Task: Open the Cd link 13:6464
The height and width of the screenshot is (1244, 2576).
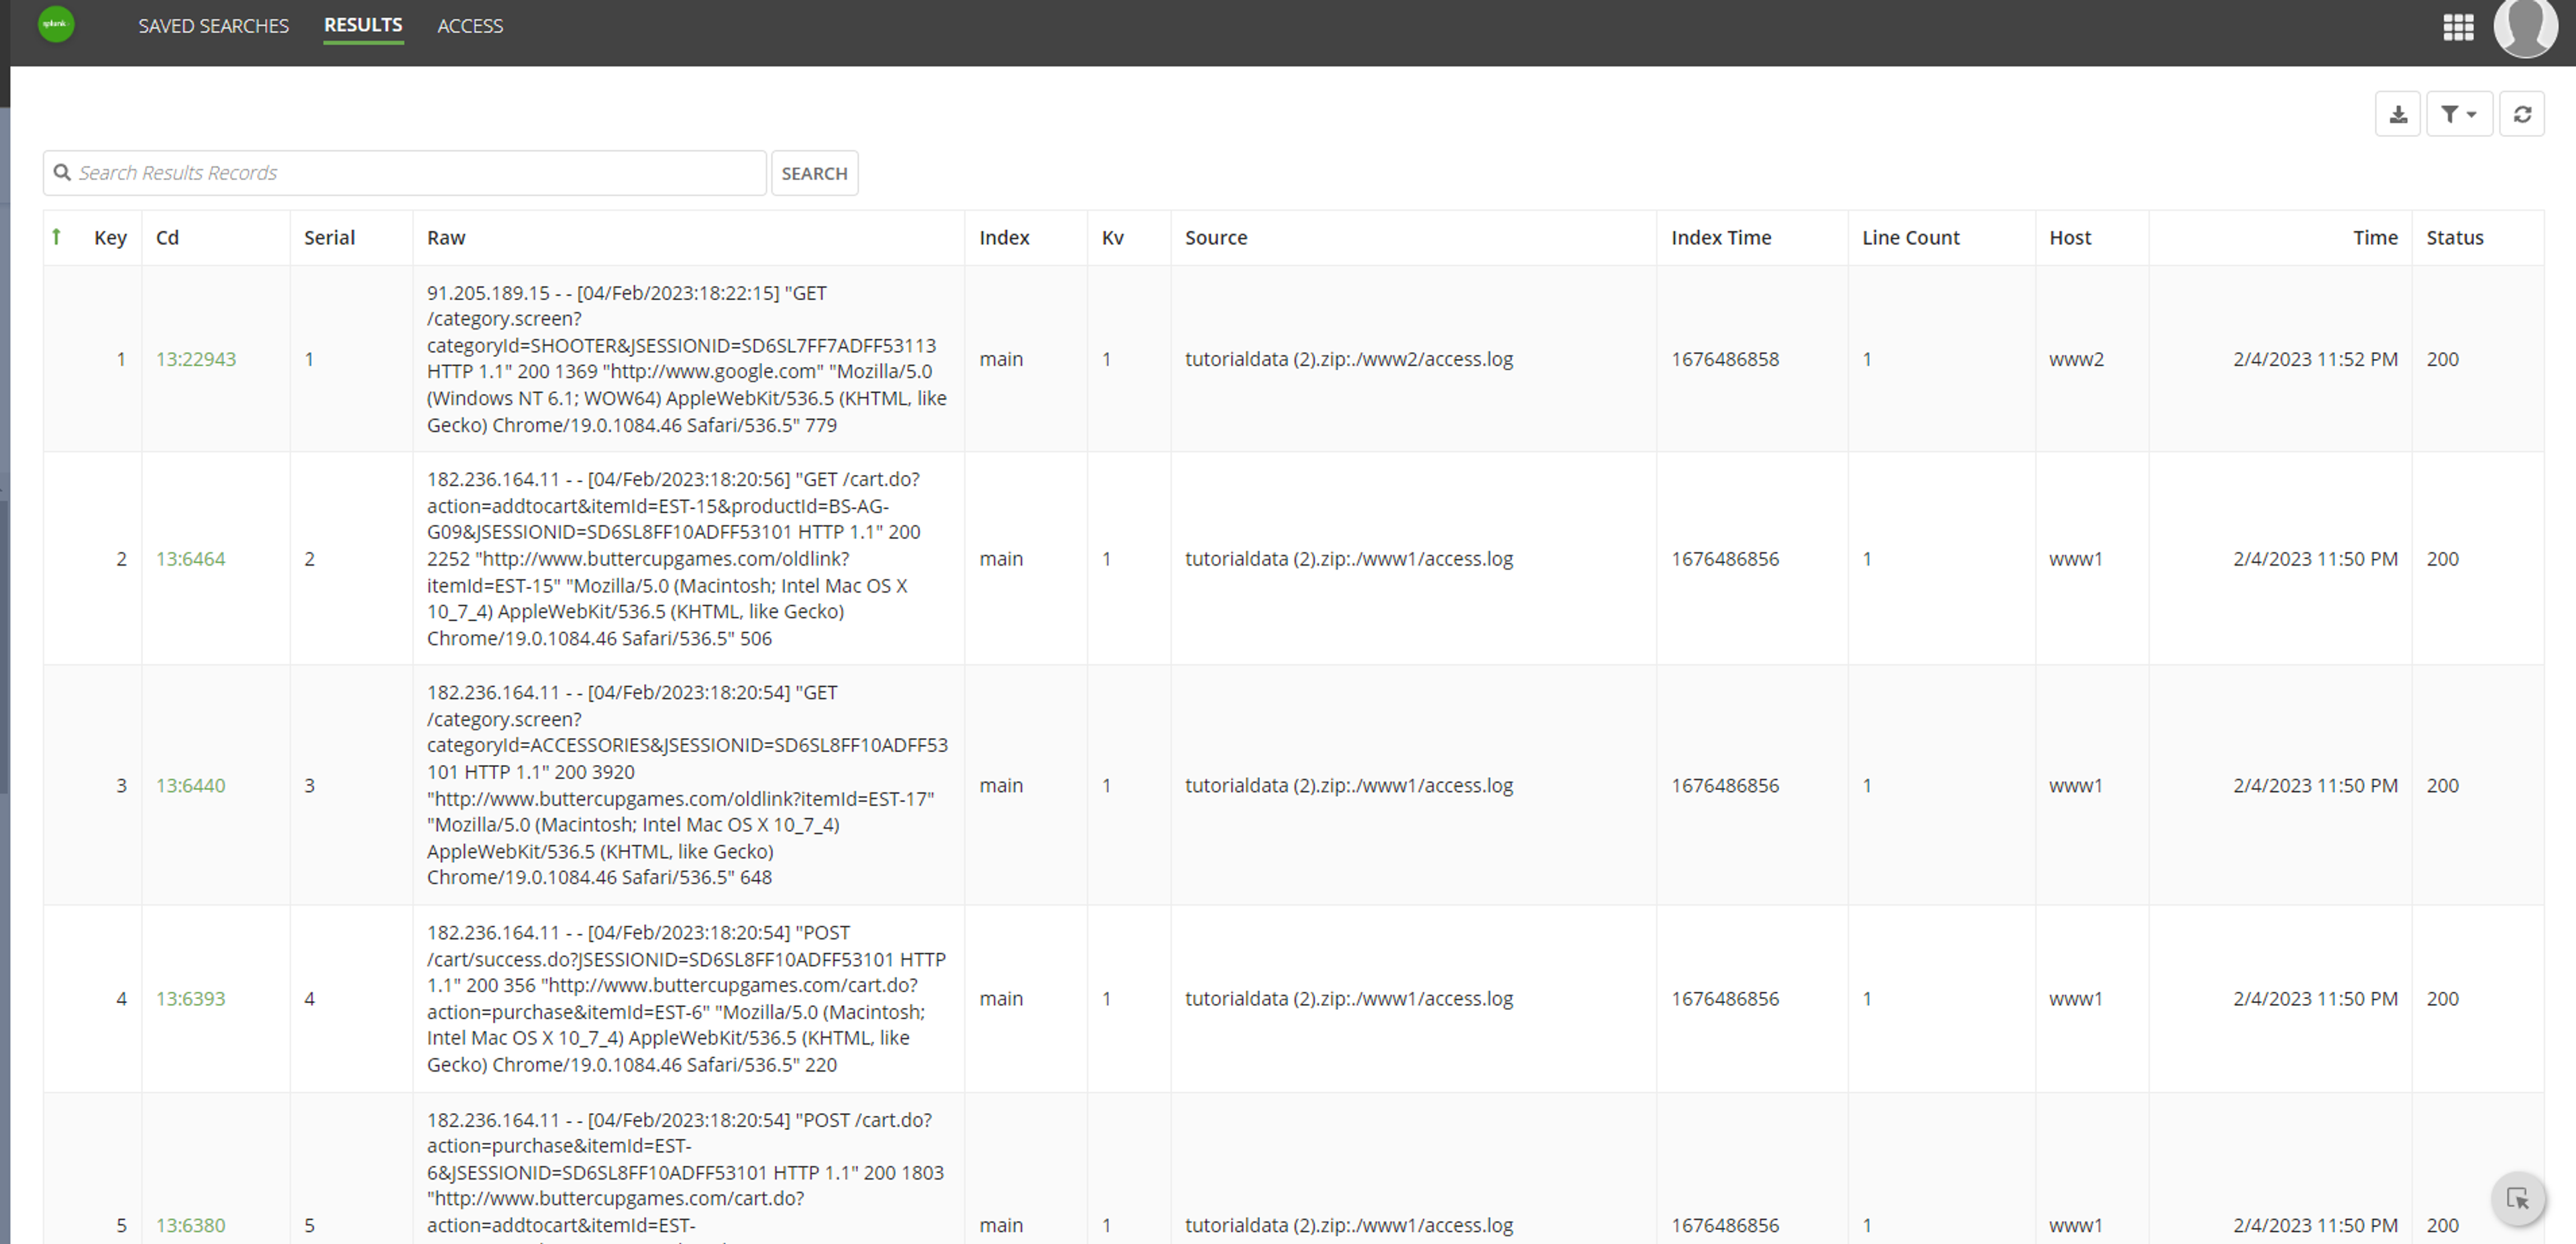Action: [191, 559]
